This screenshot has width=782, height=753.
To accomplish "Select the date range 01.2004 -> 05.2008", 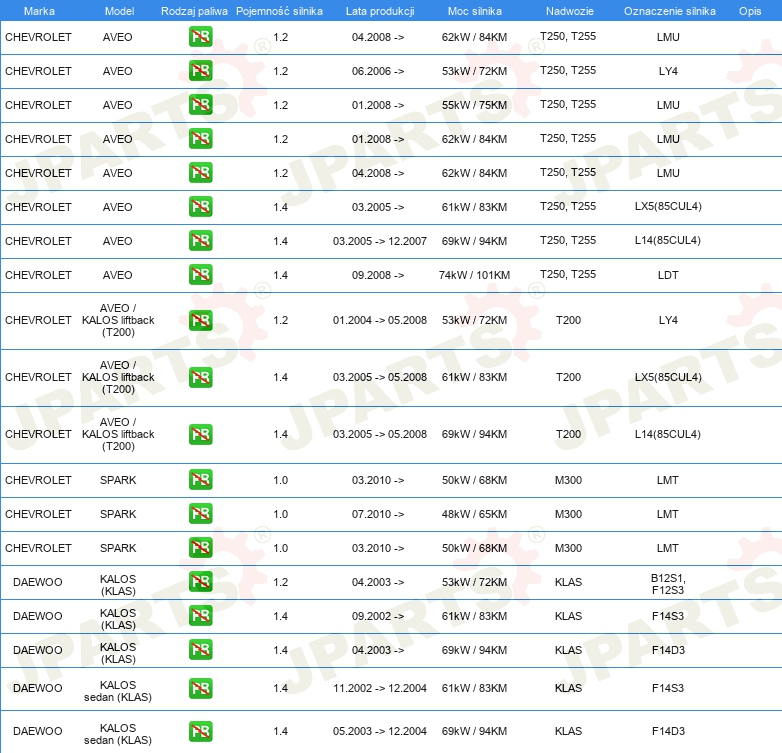I will click(380, 320).
